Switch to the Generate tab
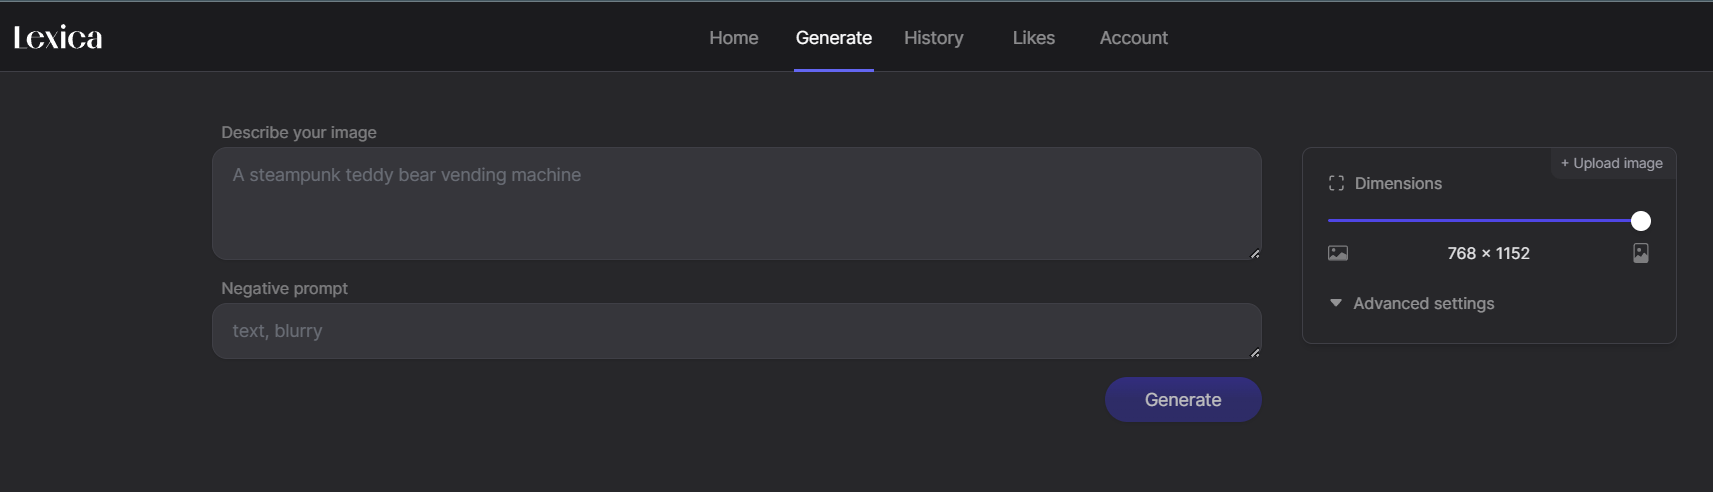The image size is (1713, 492). coord(834,38)
